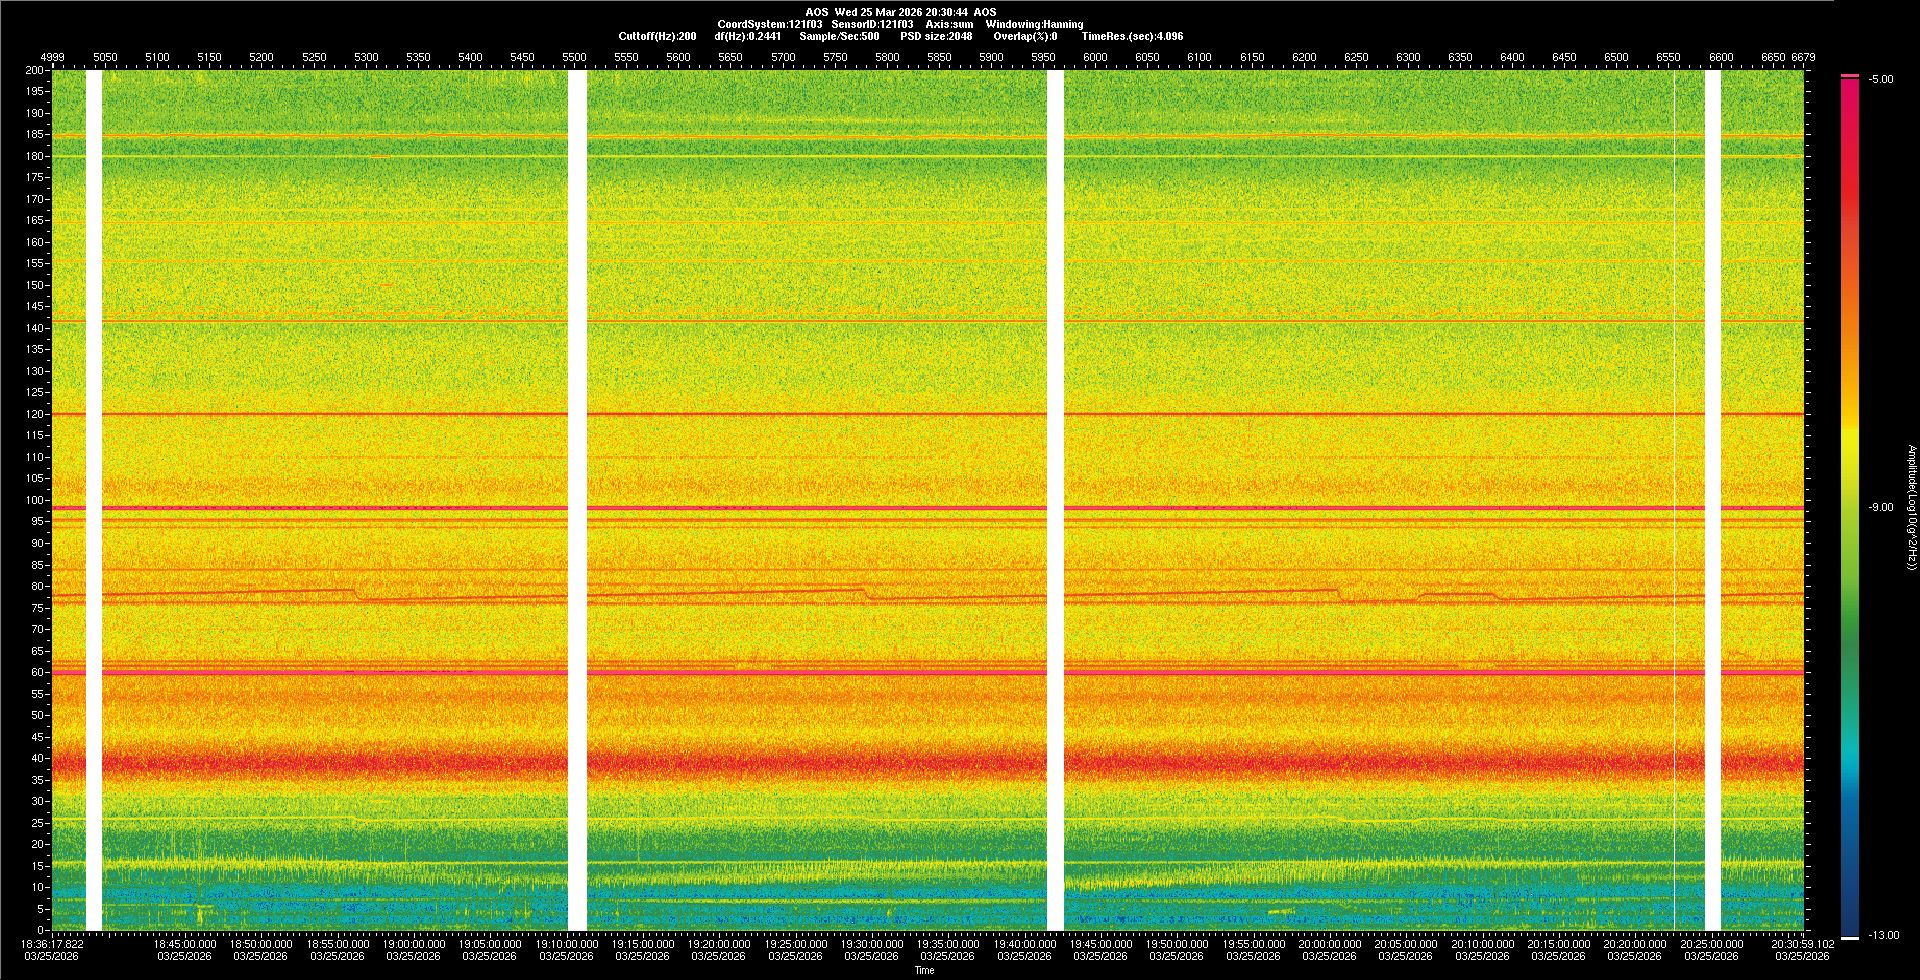This screenshot has width=1920, height=980.
Task: Click the white data gap near 5950
Action: pos(1055,500)
